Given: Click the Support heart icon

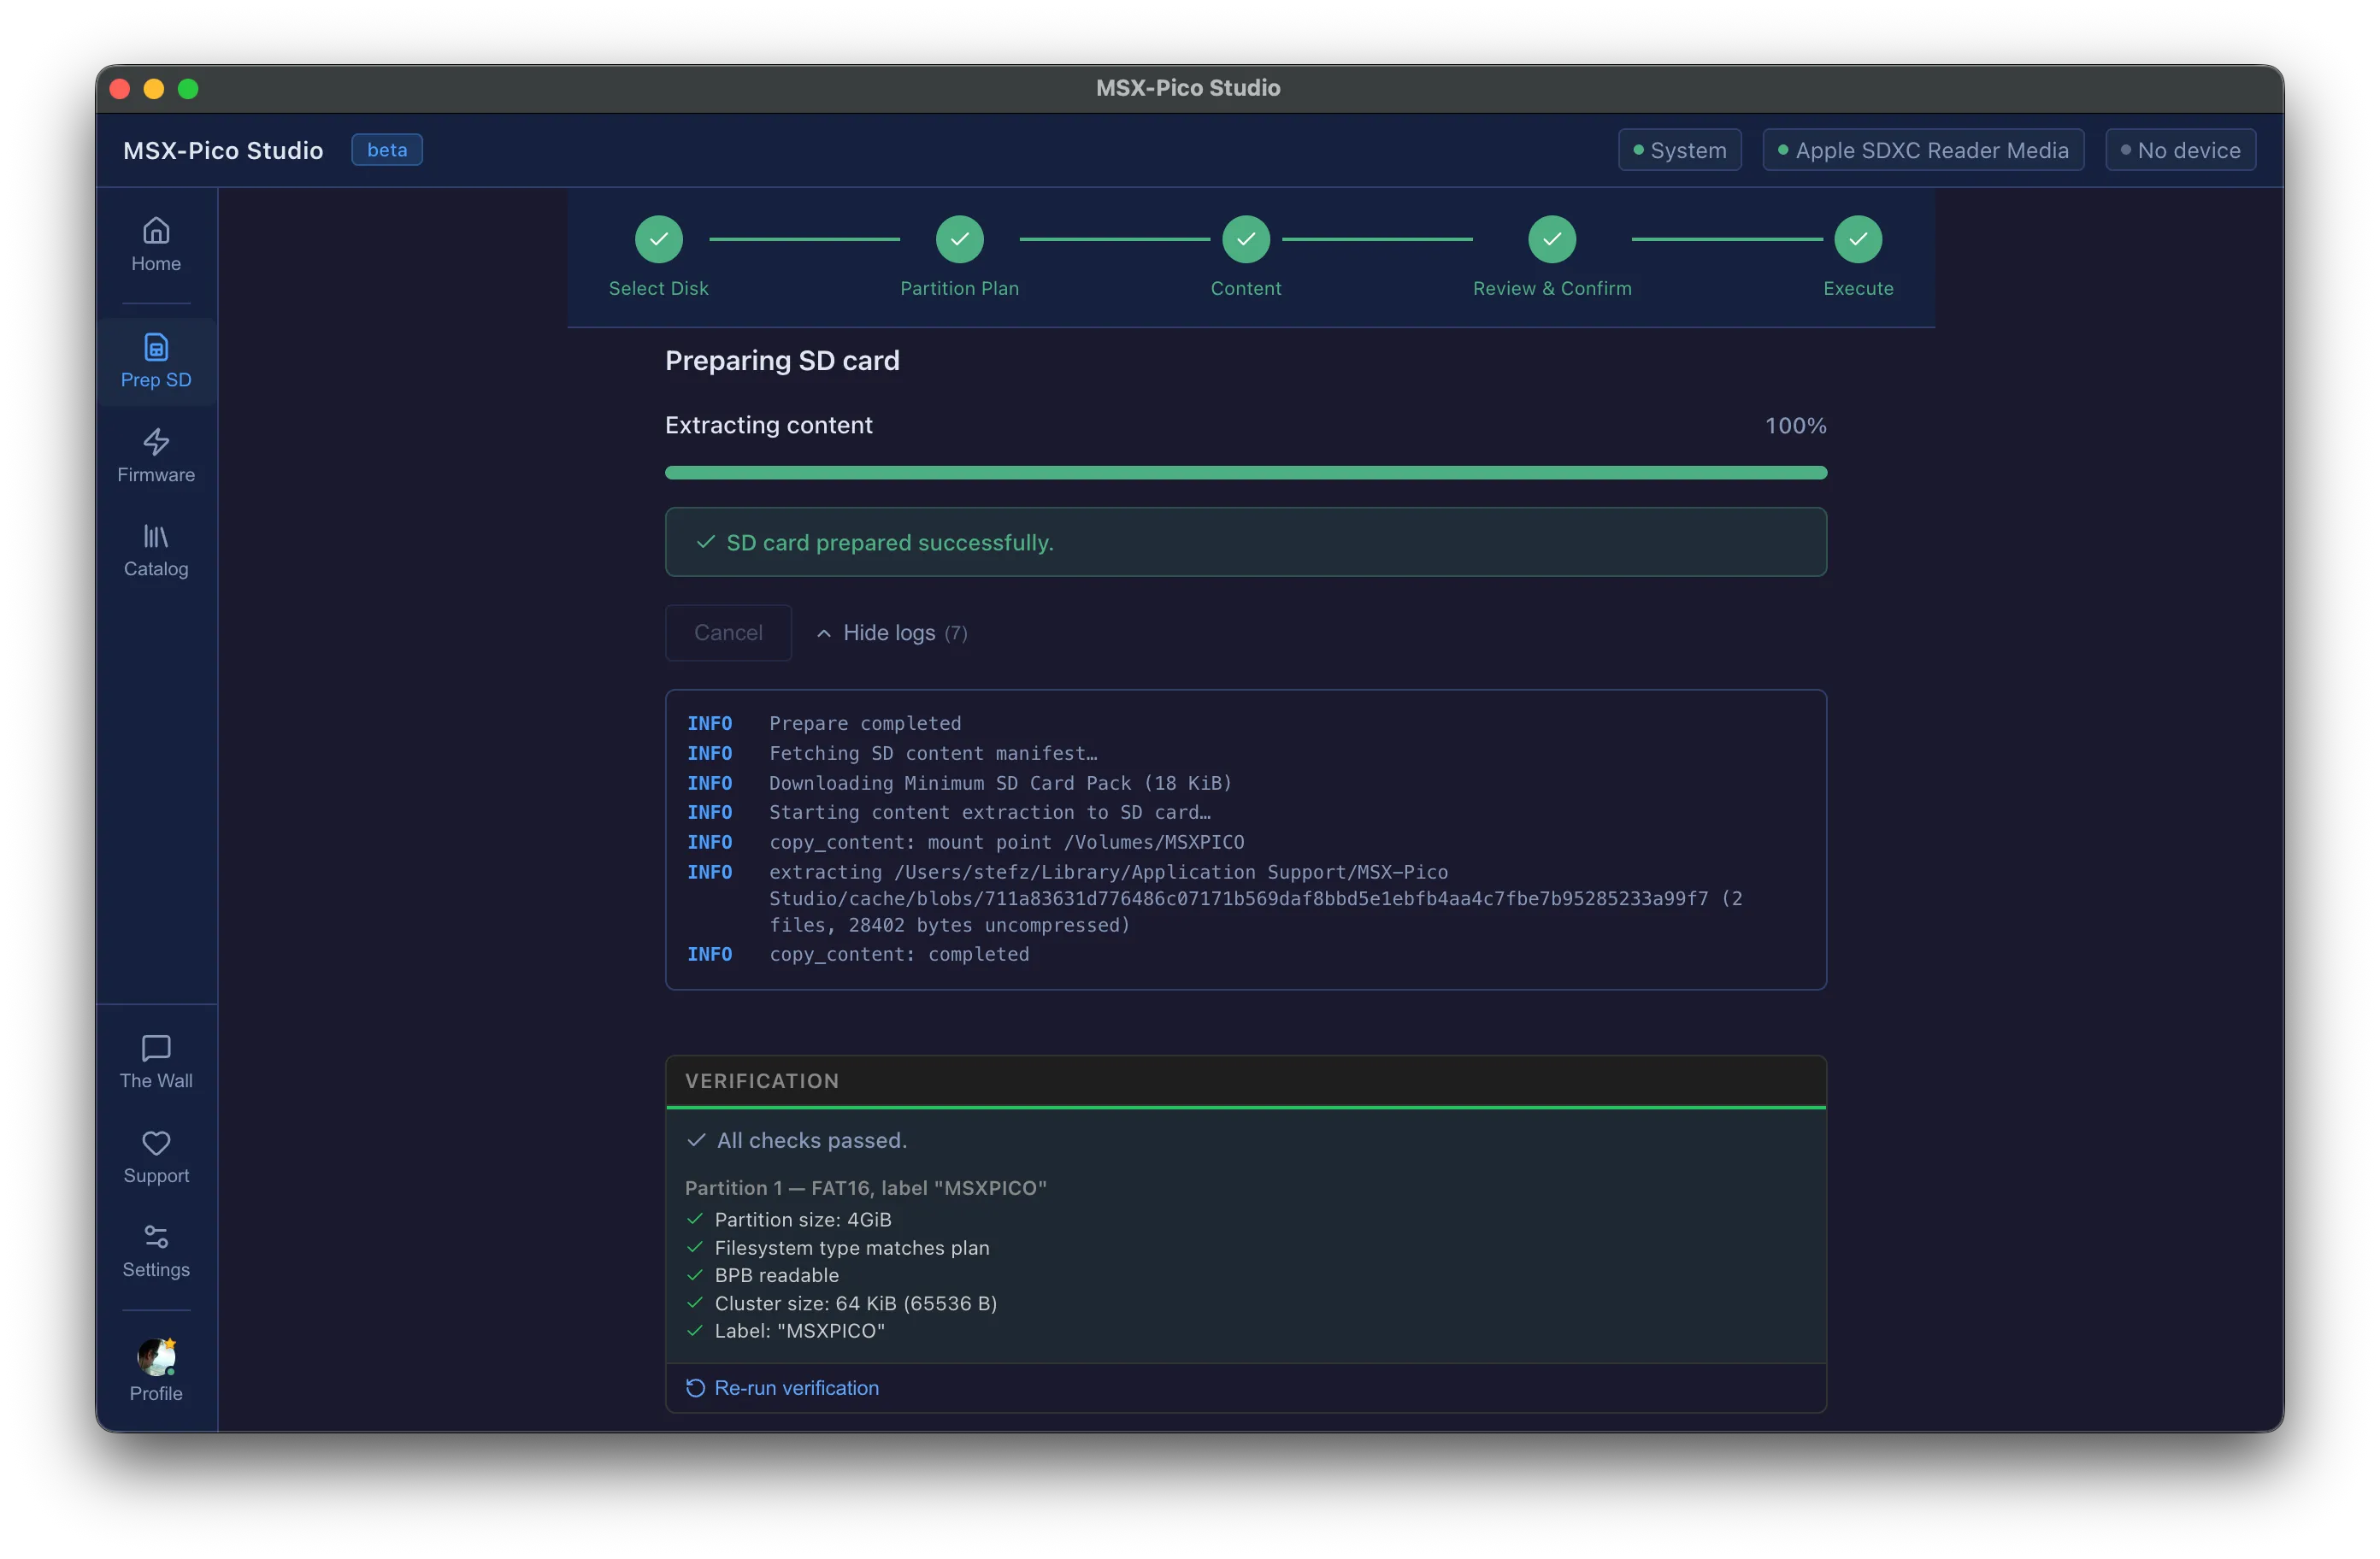Looking at the screenshot, I should pyautogui.click(x=156, y=1143).
